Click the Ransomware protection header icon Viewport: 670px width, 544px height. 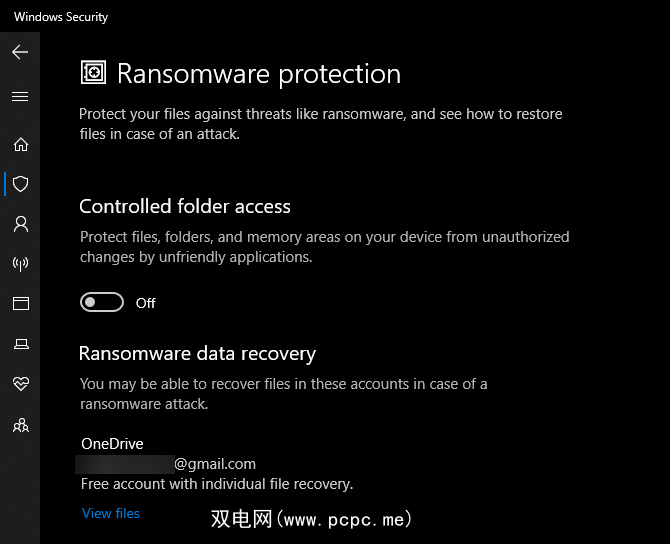[93, 73]
